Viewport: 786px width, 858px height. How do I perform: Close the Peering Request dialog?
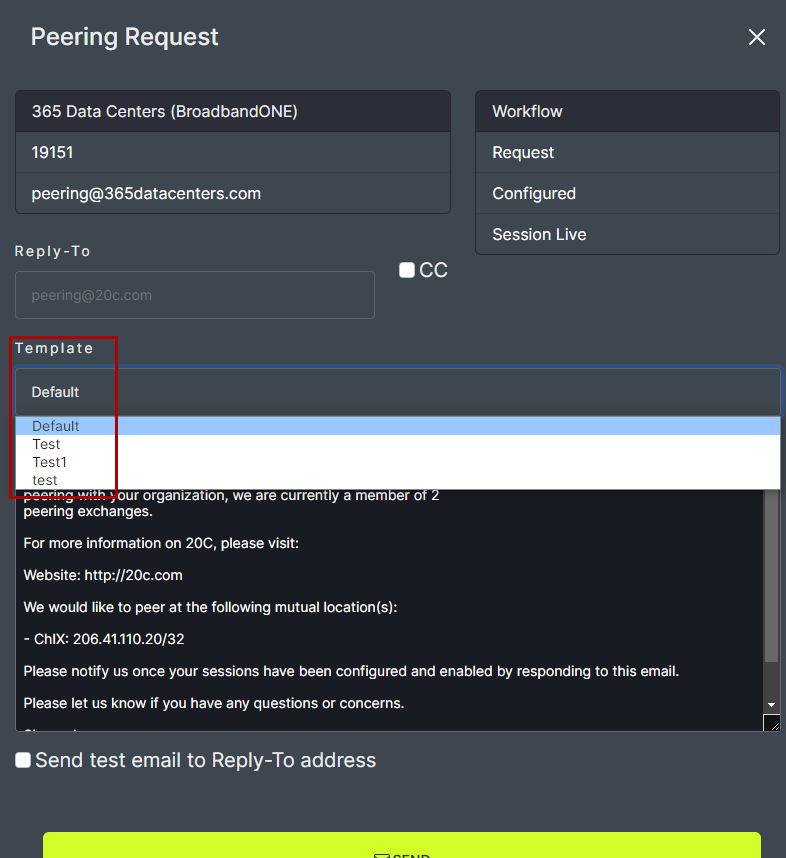pos(757,37)
